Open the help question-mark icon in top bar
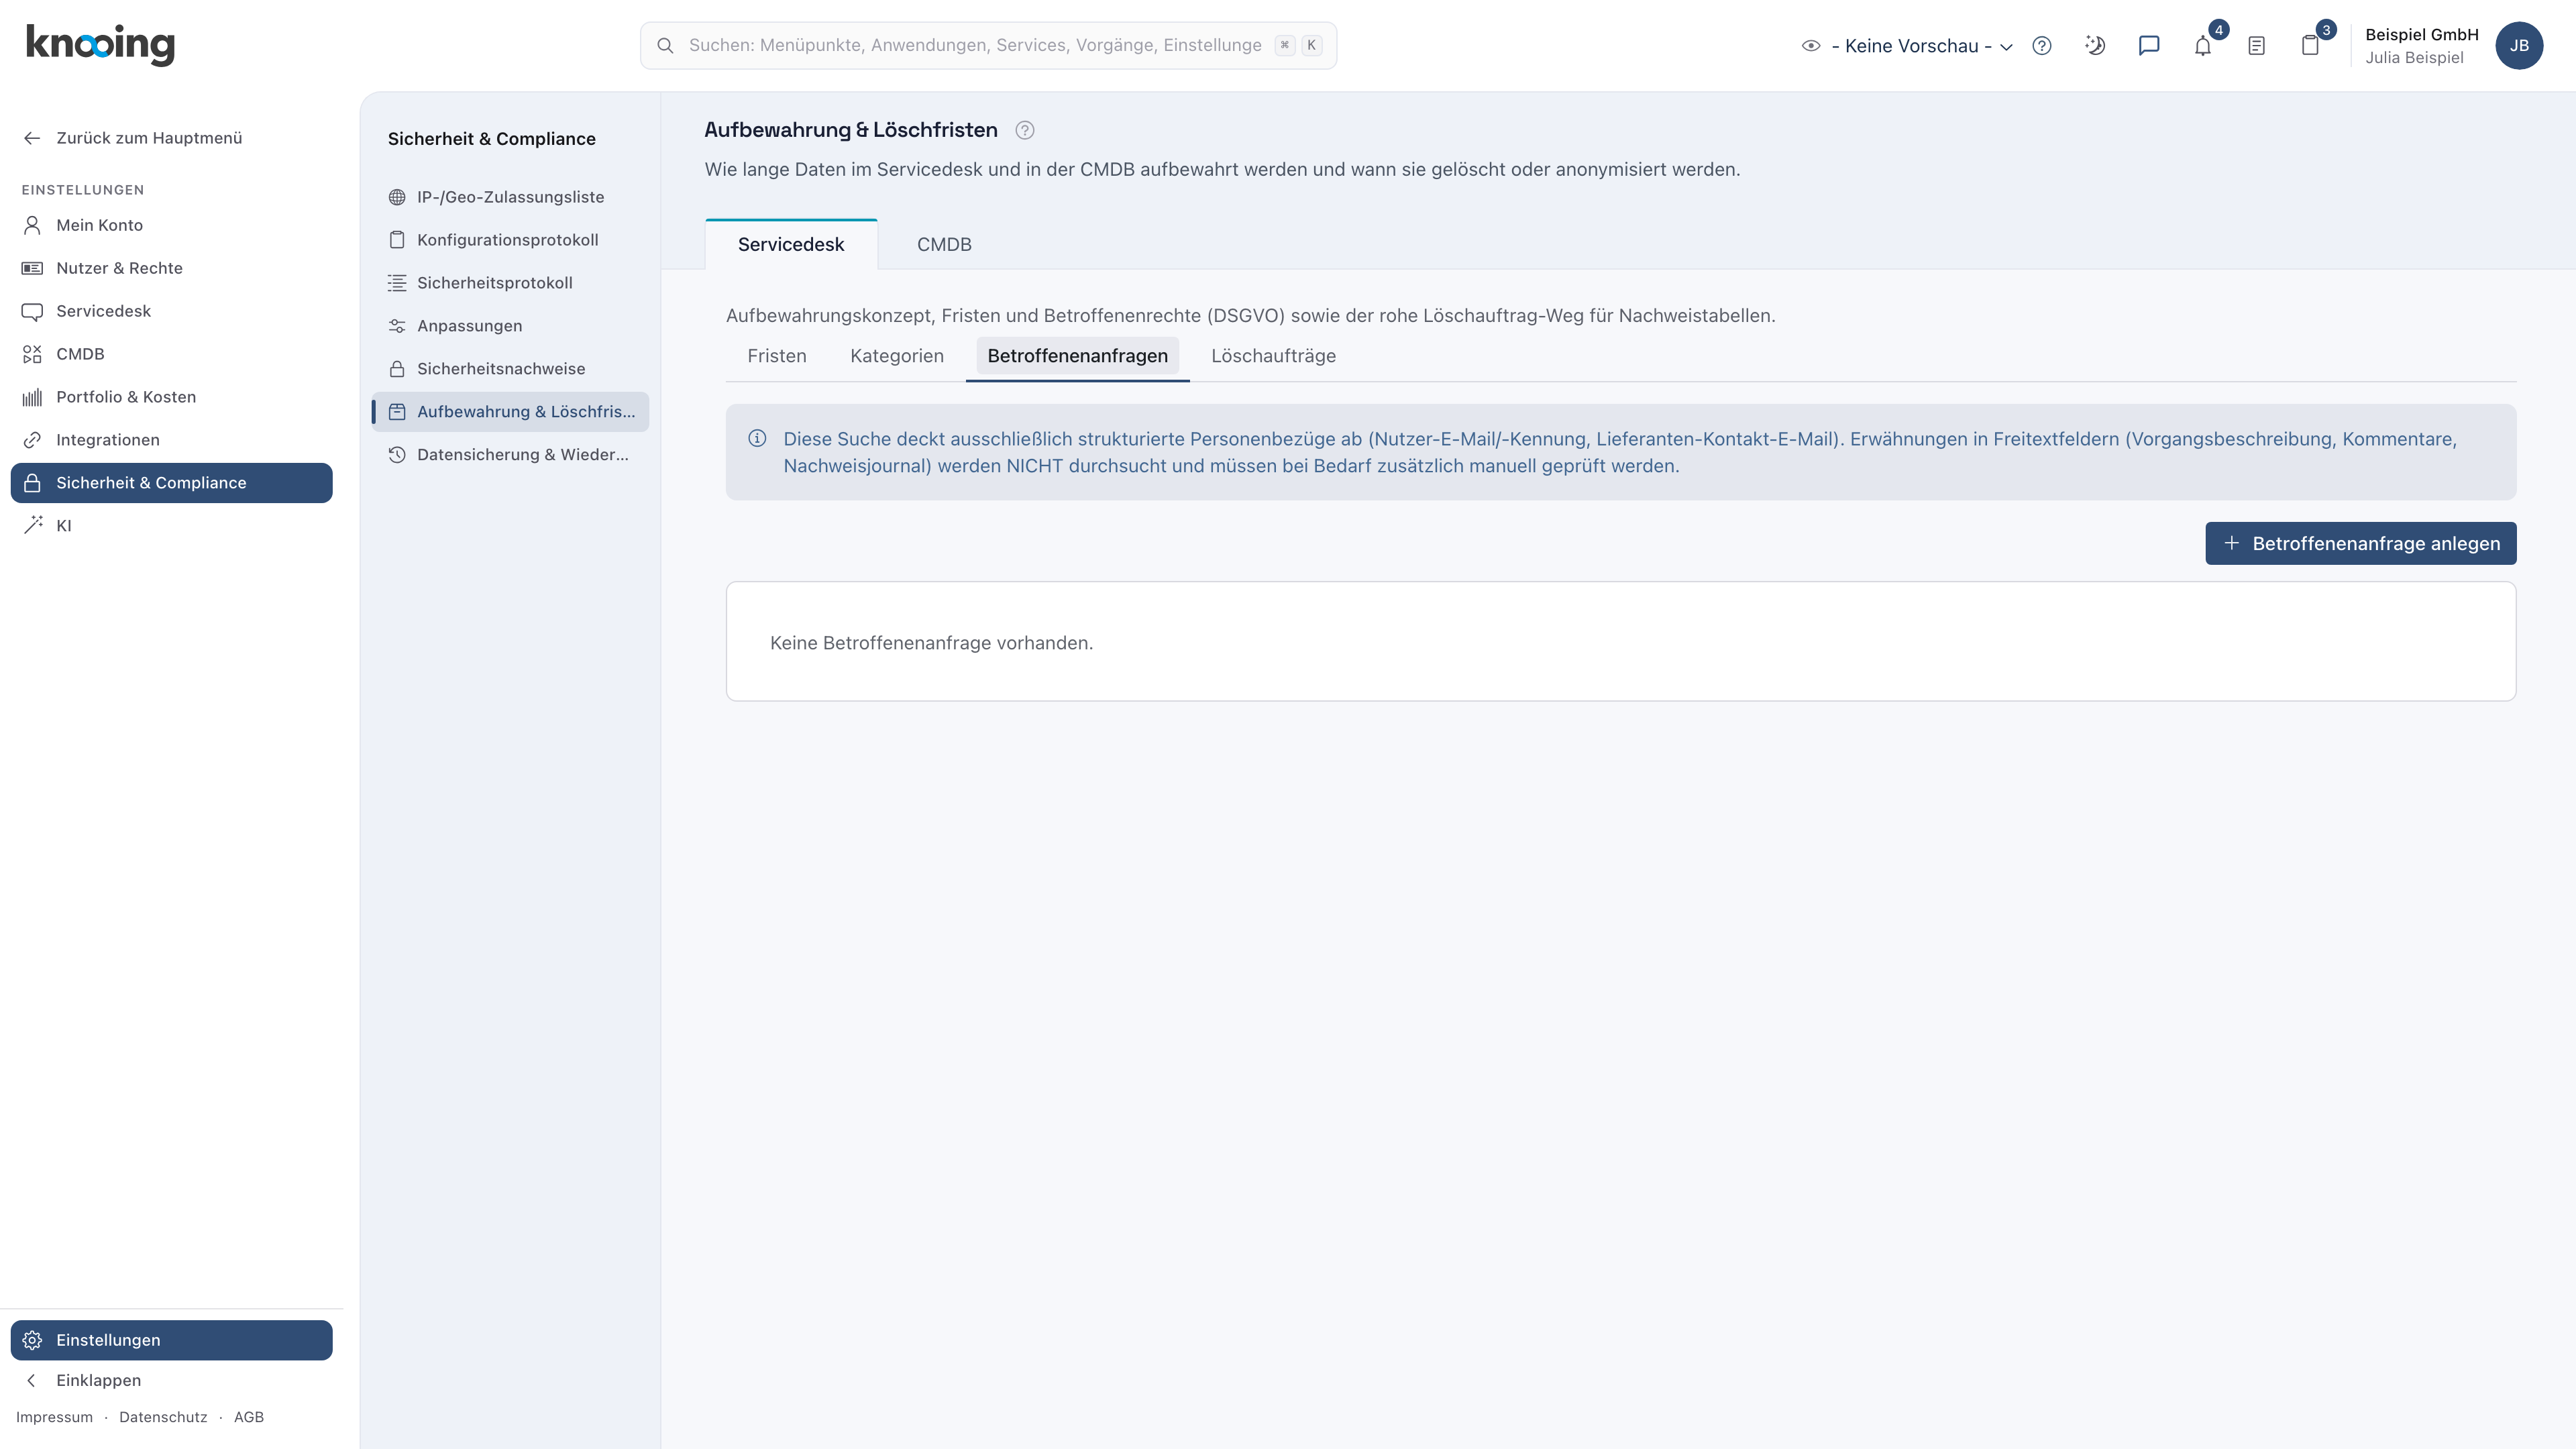Screen dimensions: 2576x1449 click(2041, 46)
